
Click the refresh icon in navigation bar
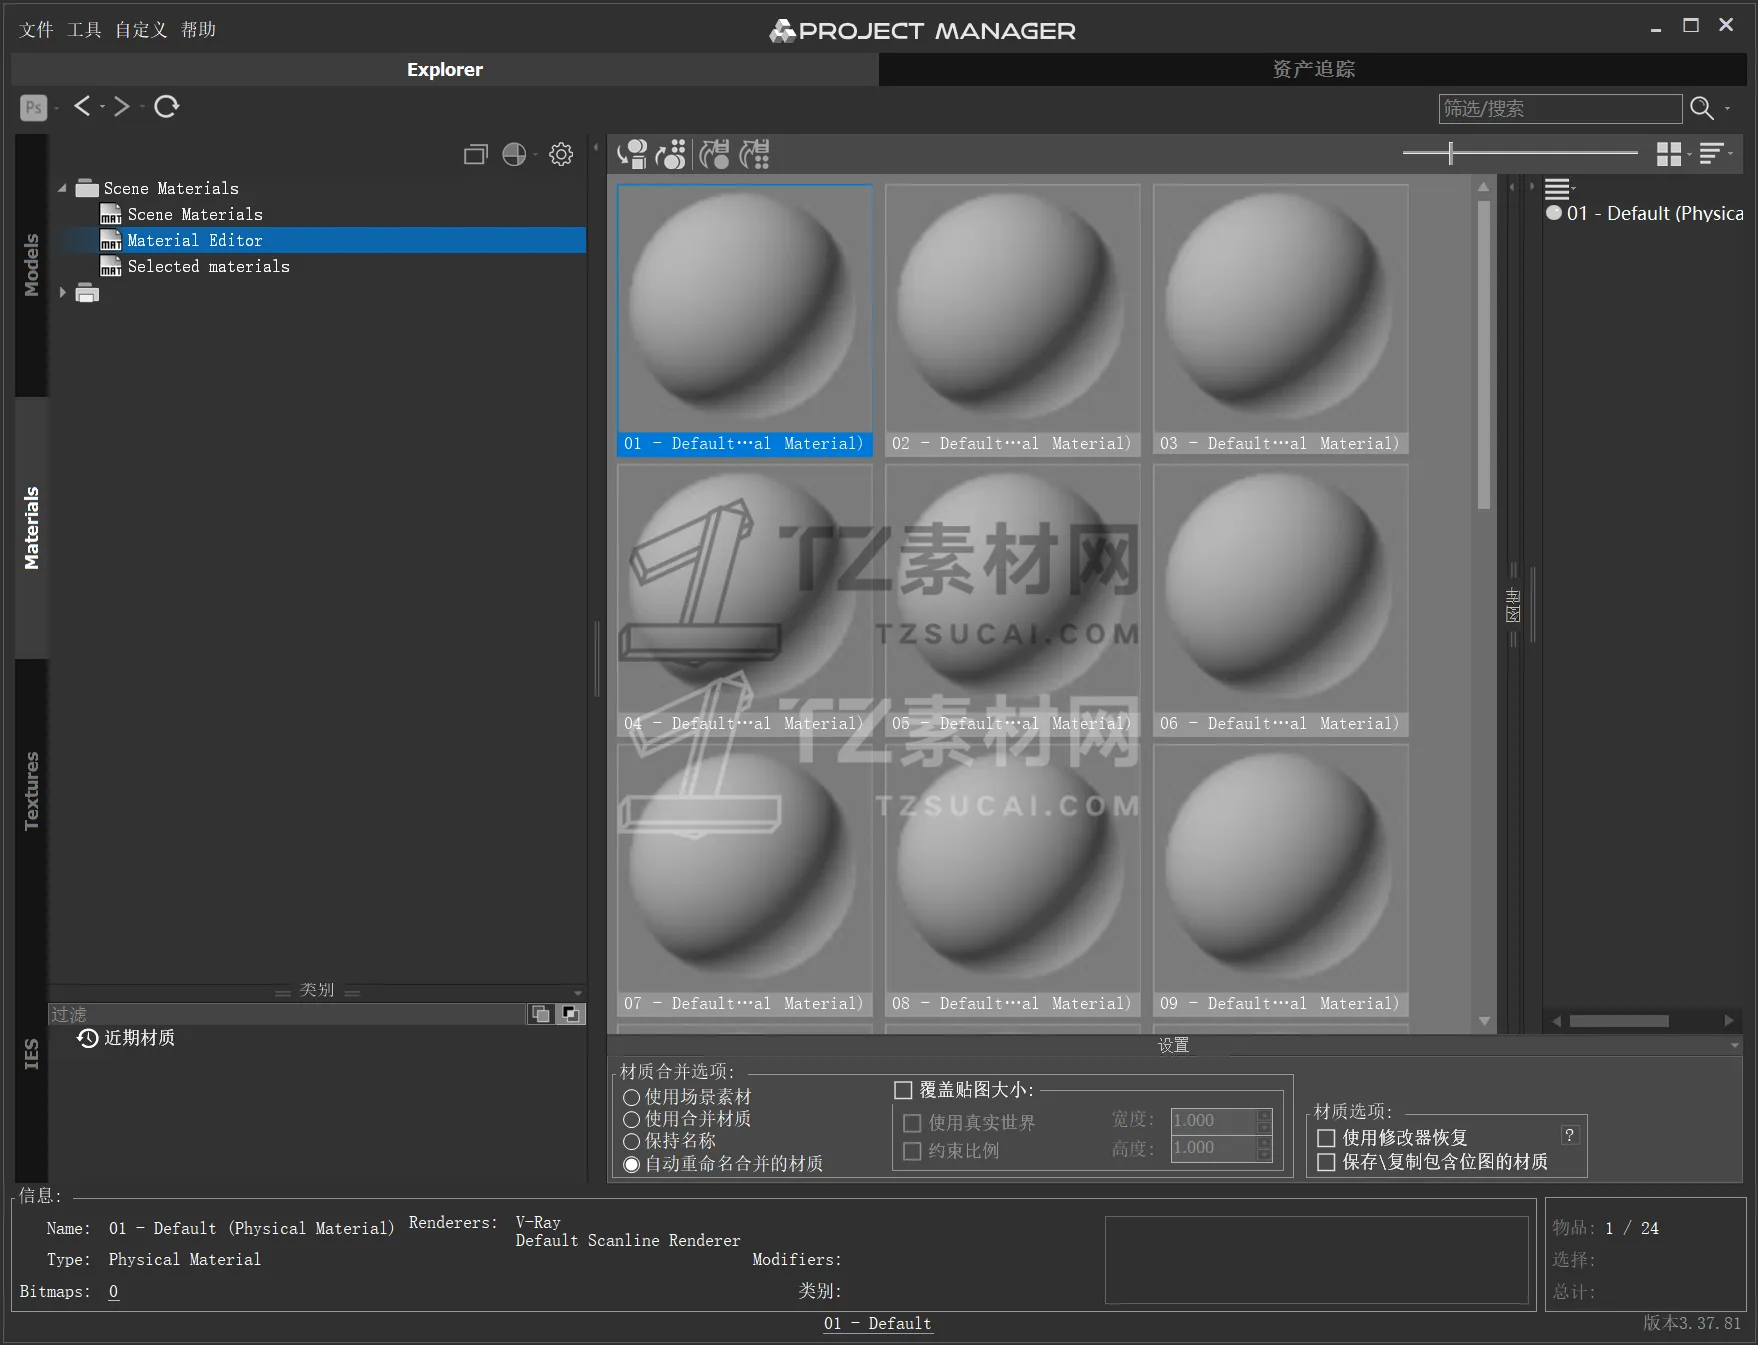pyautogui.click(x=167, y=107)
